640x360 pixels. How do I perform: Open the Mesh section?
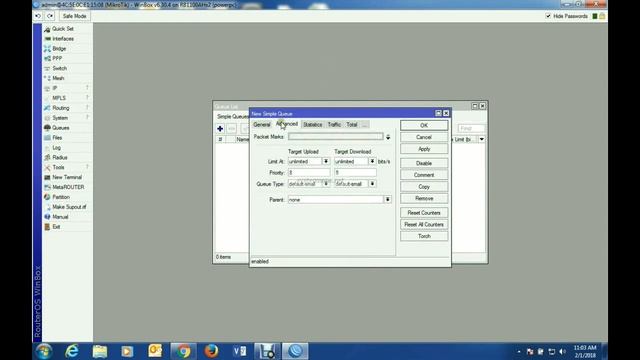58,78
